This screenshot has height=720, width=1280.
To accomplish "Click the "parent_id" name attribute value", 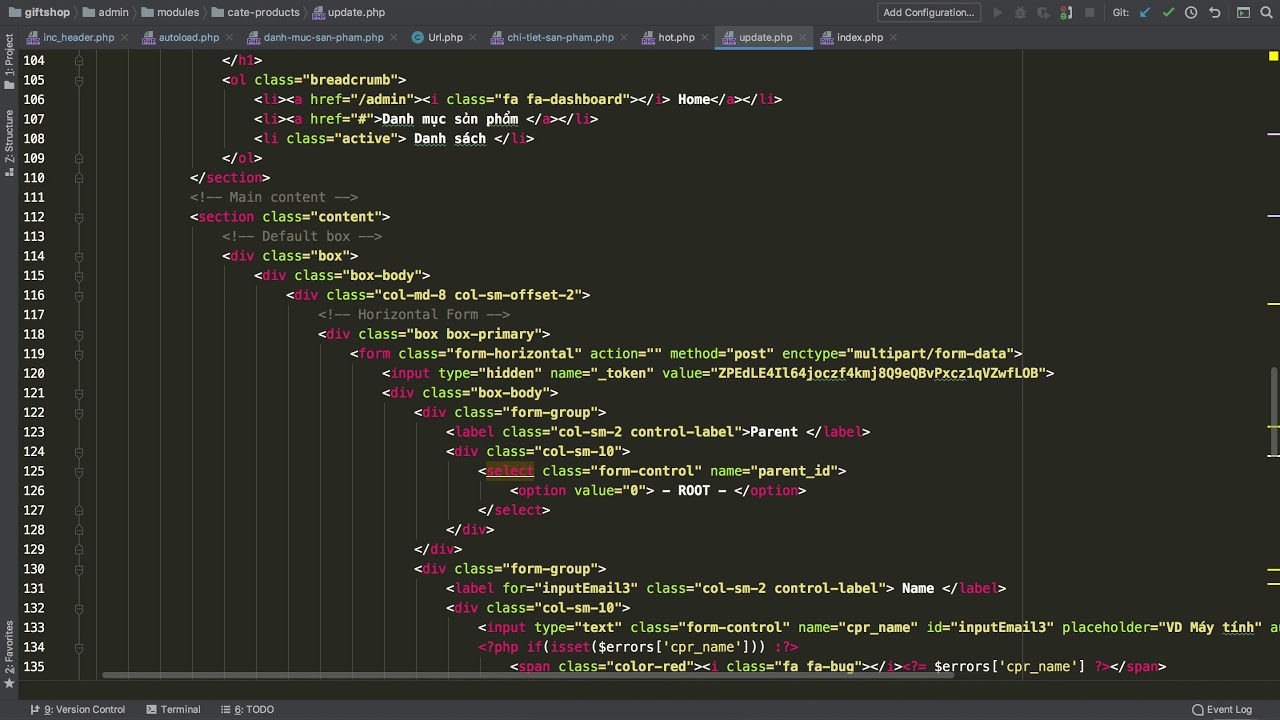I will [794, 471].
